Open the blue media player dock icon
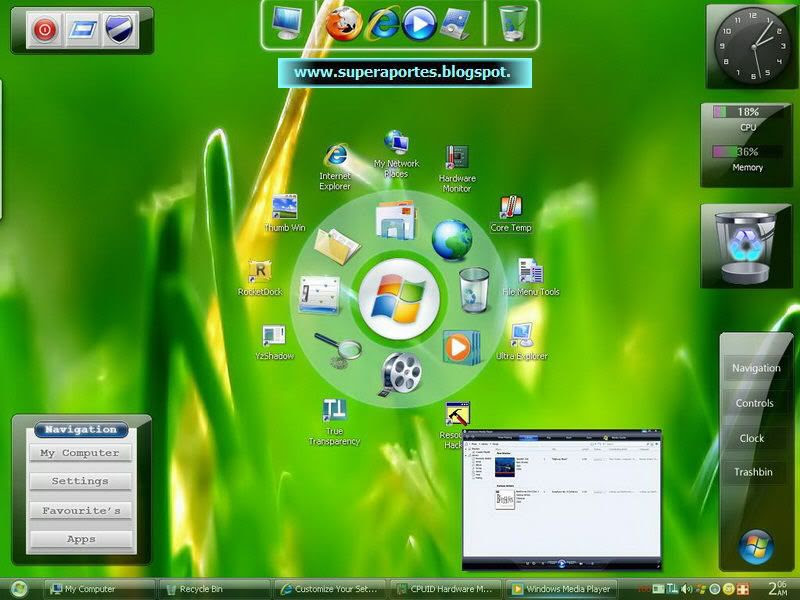This screenshot has height=600, width=800. (x=419, y=23)
